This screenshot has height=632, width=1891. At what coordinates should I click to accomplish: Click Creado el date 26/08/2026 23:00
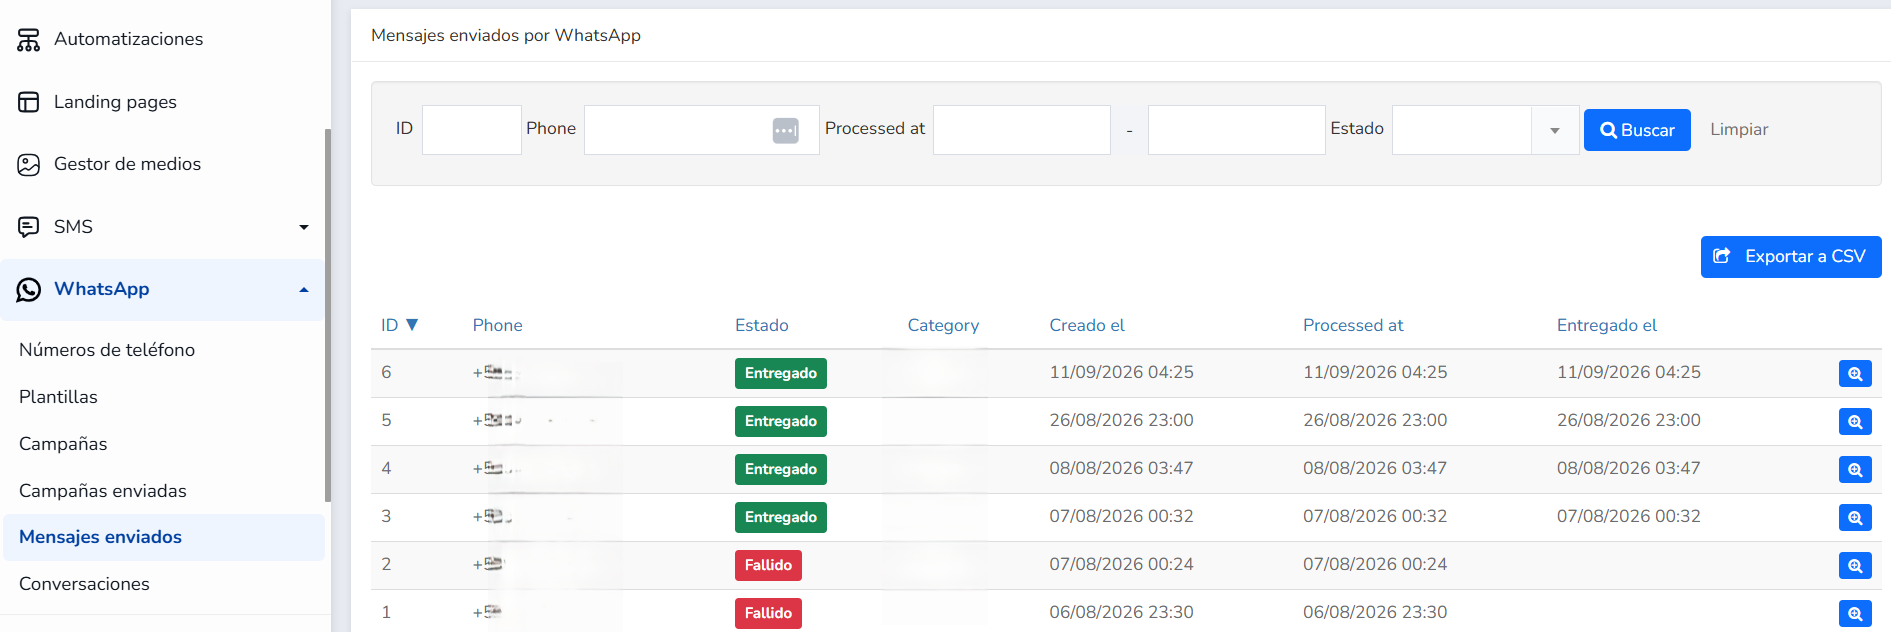point(1121,420)
